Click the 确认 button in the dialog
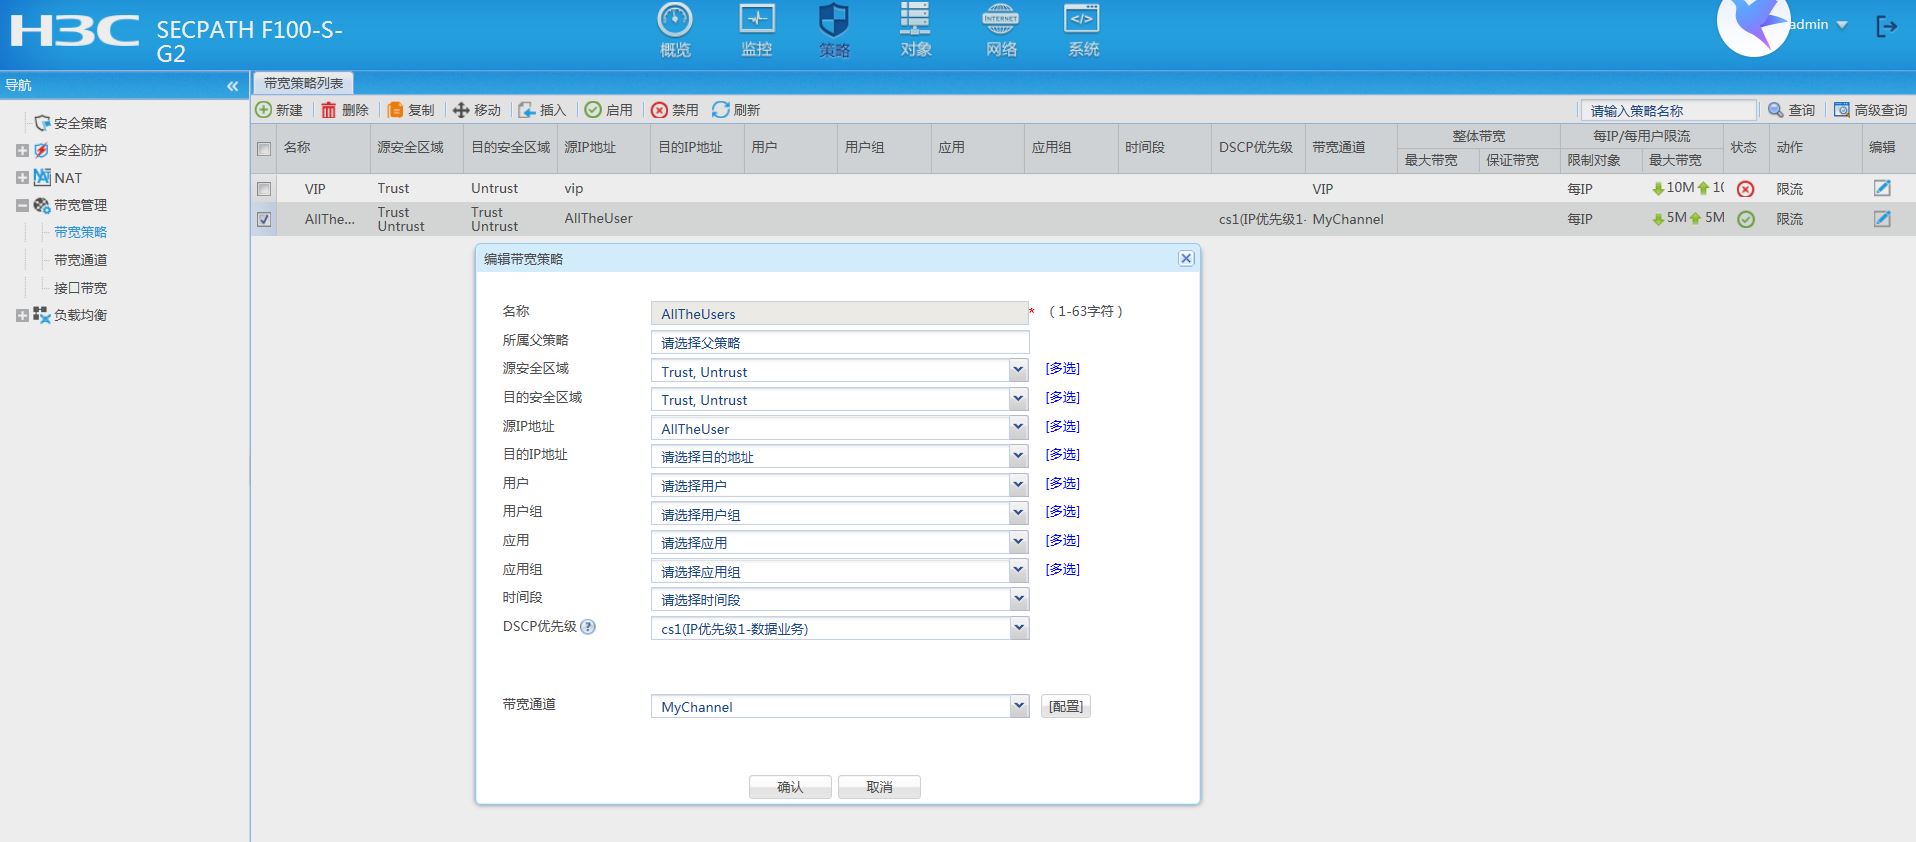The width and height of the screenshot is (1916, 842). click(x=790, y=787)
